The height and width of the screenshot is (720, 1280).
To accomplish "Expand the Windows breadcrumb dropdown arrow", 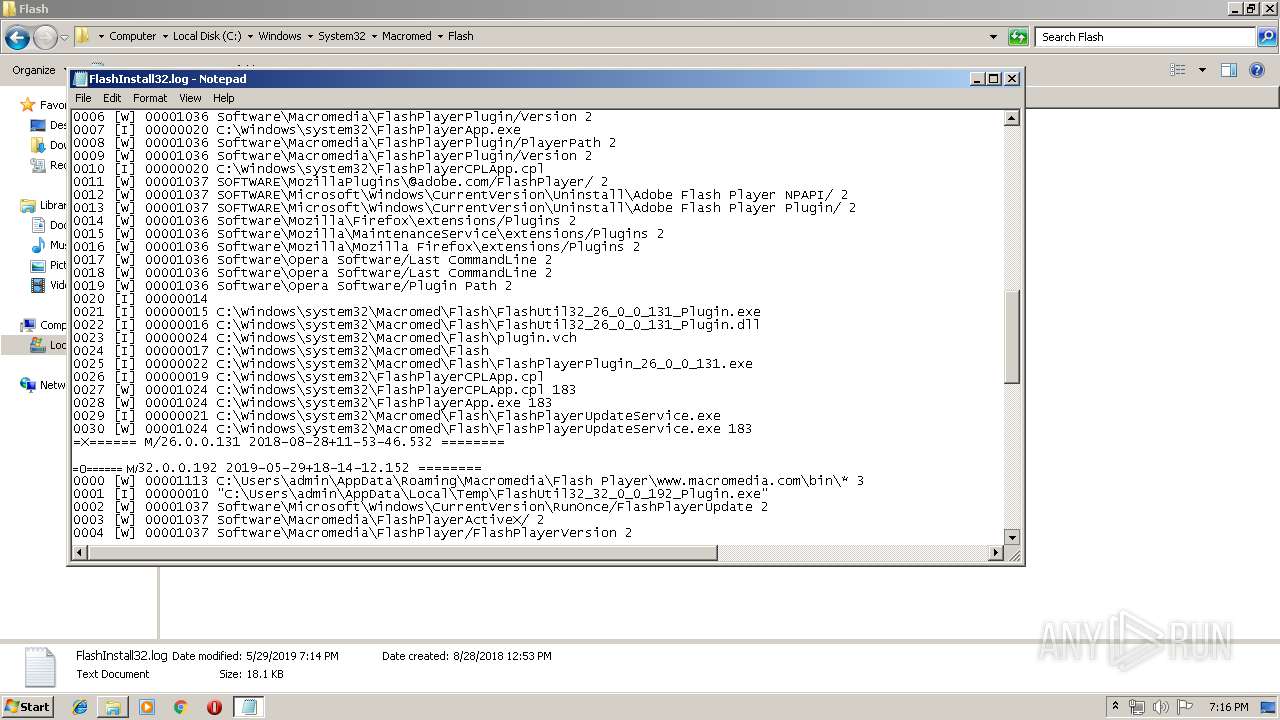I will [310, 36].
